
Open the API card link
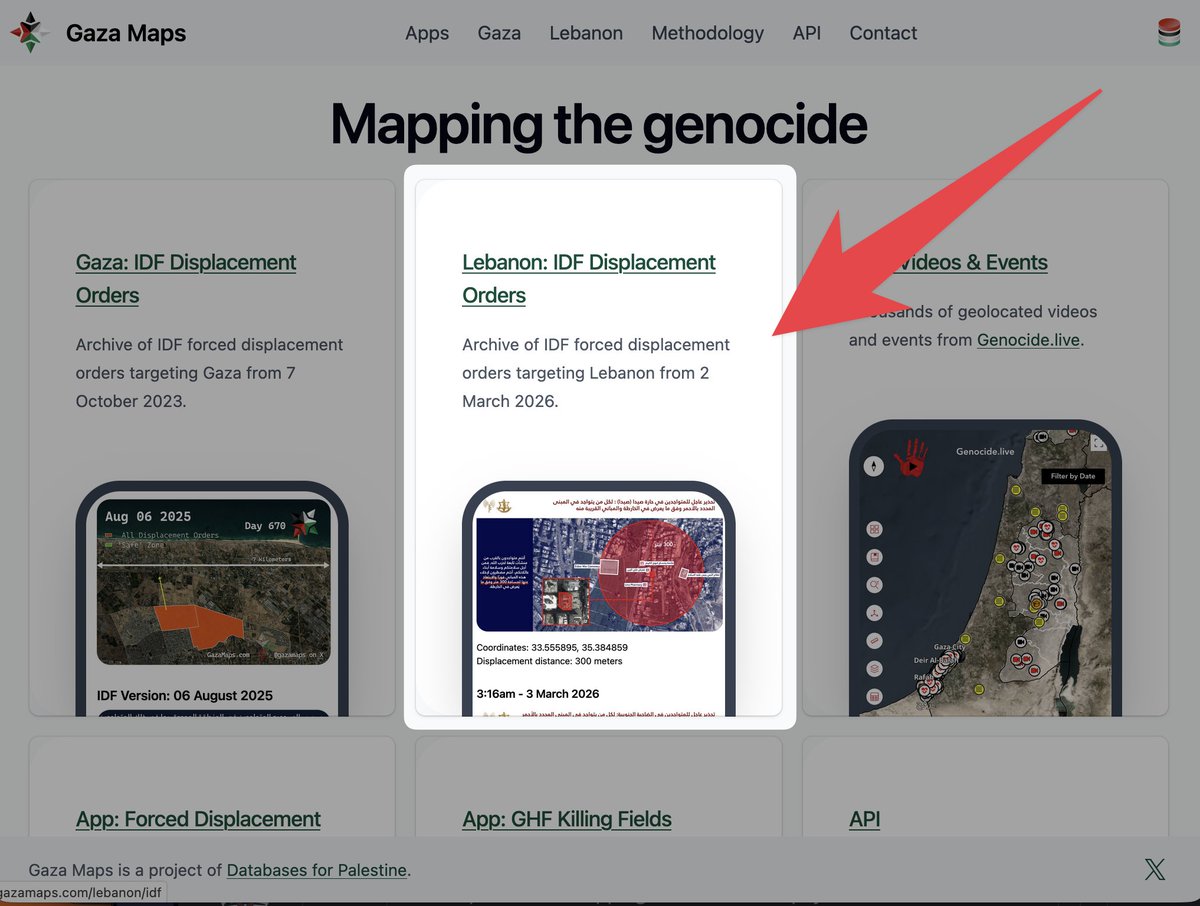pyautogui.click(x=865, y=819)
